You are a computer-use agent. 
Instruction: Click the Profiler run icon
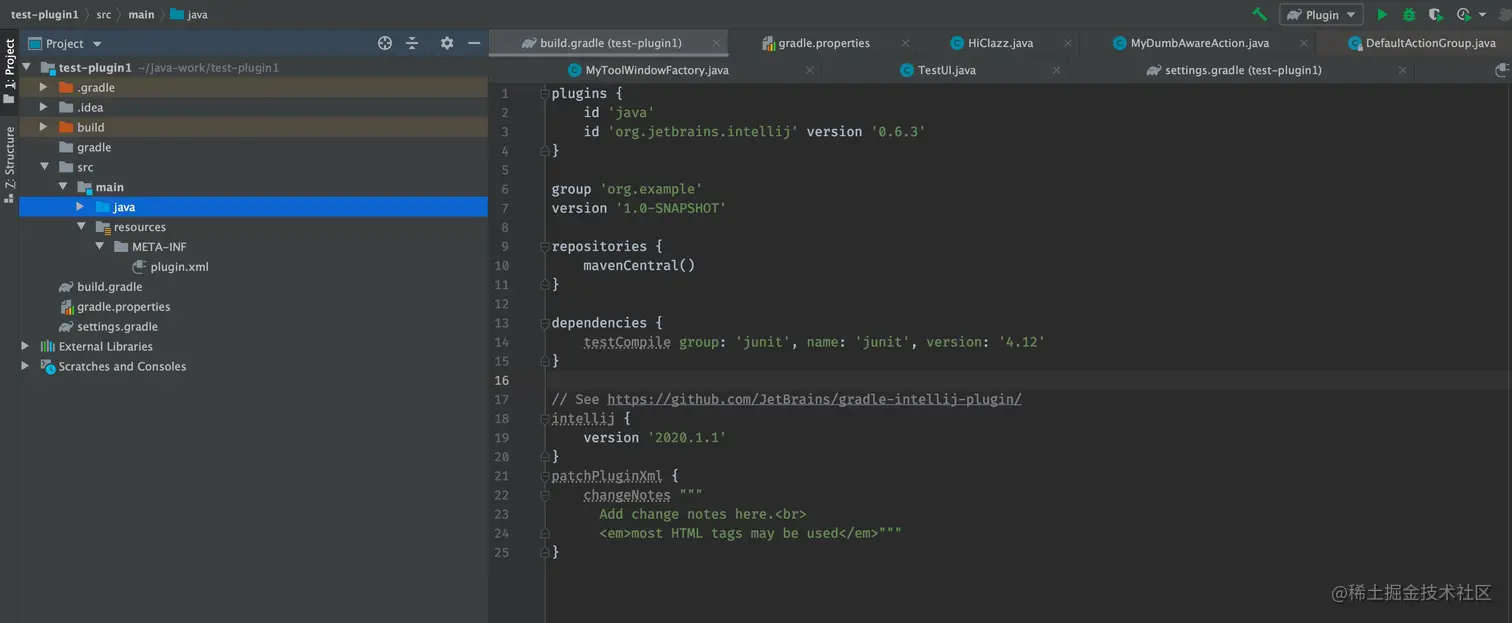(x=1464, y=14)
